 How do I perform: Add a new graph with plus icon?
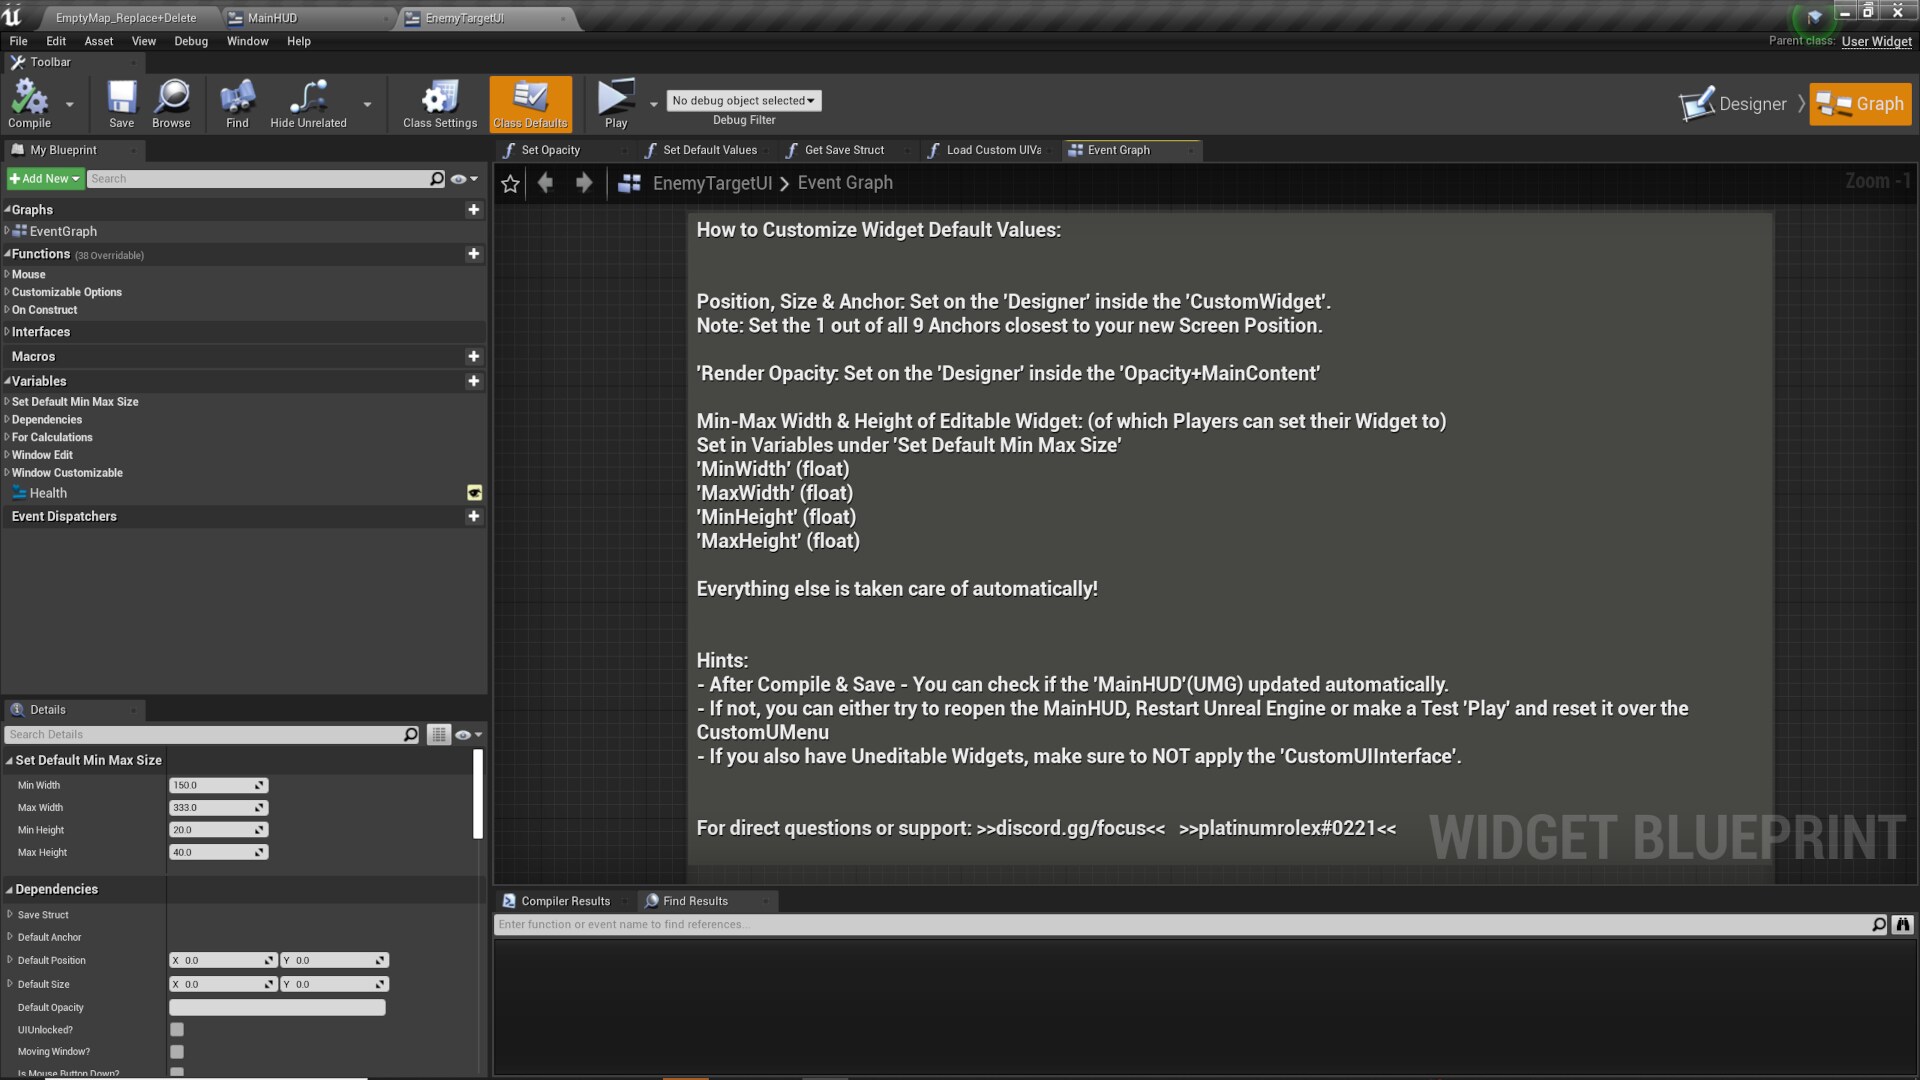point(474,210)
